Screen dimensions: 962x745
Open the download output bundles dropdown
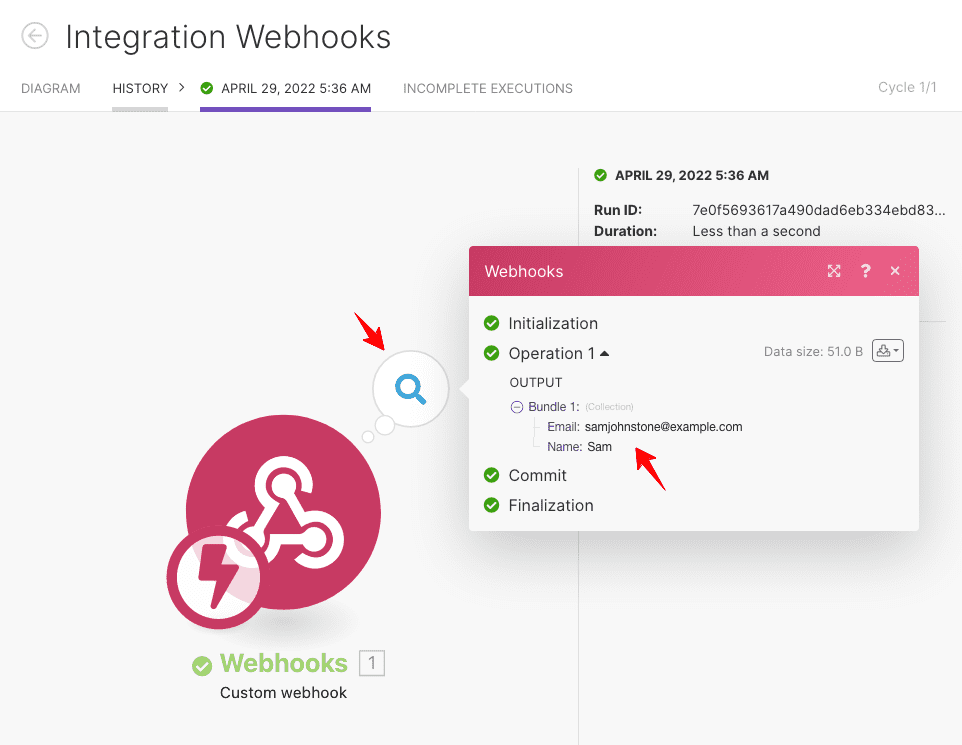(x=888, y=351)
